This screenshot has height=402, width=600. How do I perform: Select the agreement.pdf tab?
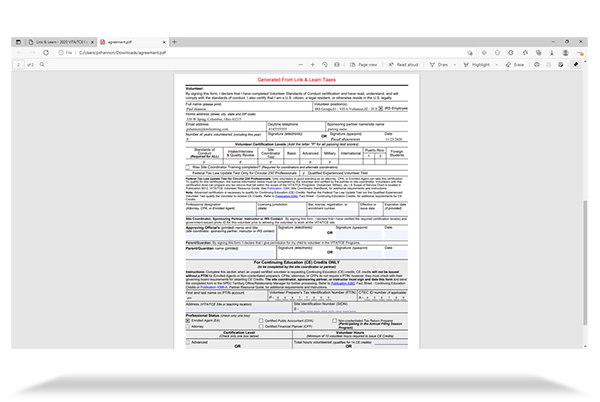coord(132,42)
